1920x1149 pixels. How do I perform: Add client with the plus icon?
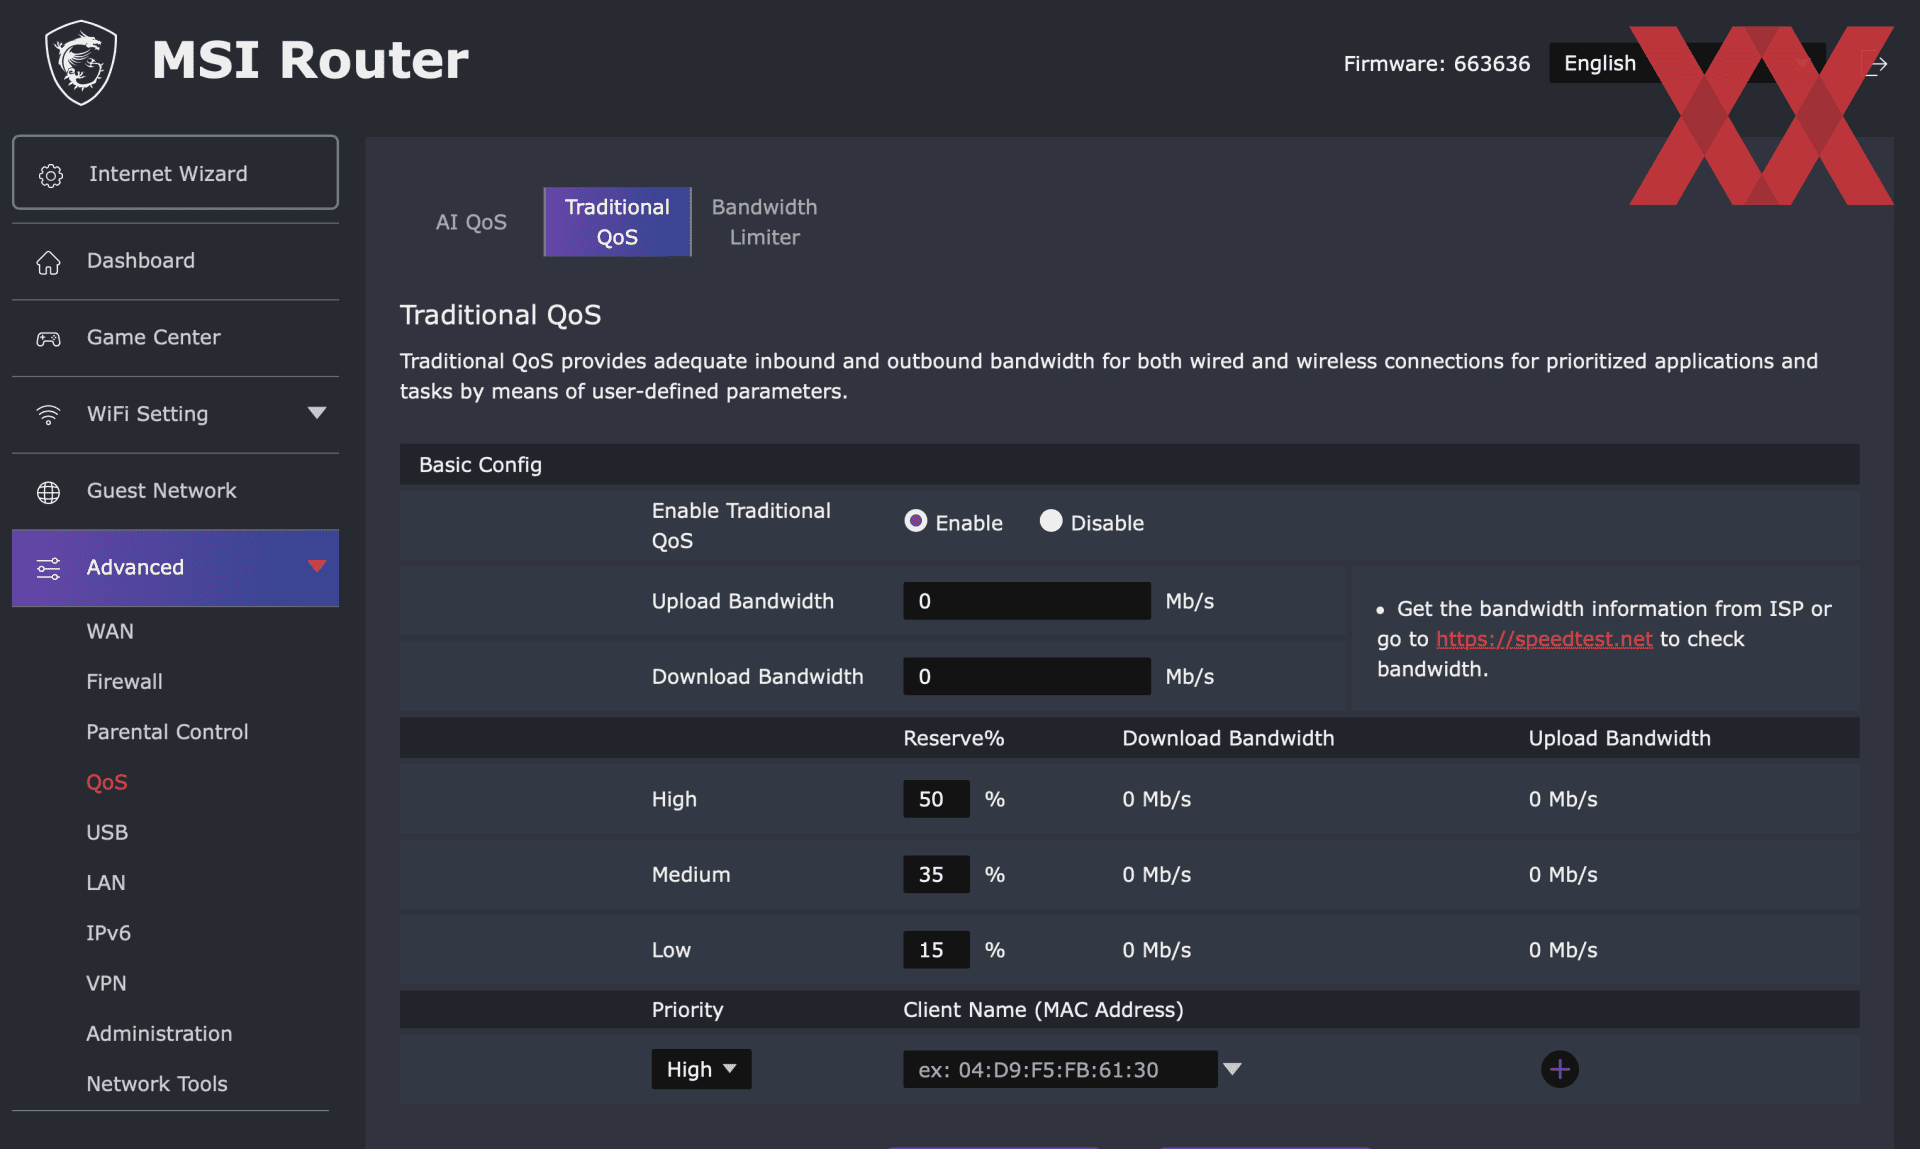click(1559, 1069)
